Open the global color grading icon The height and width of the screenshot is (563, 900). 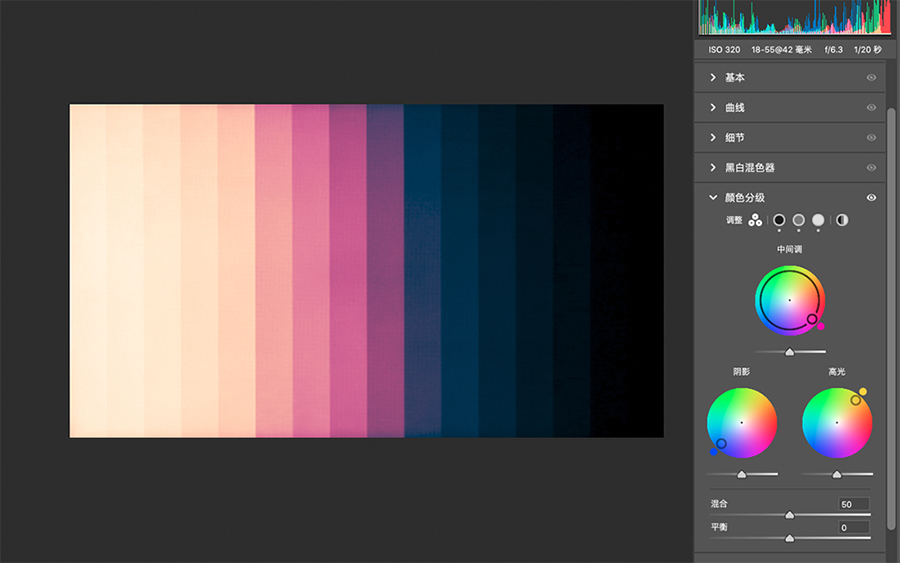[842, 220]
